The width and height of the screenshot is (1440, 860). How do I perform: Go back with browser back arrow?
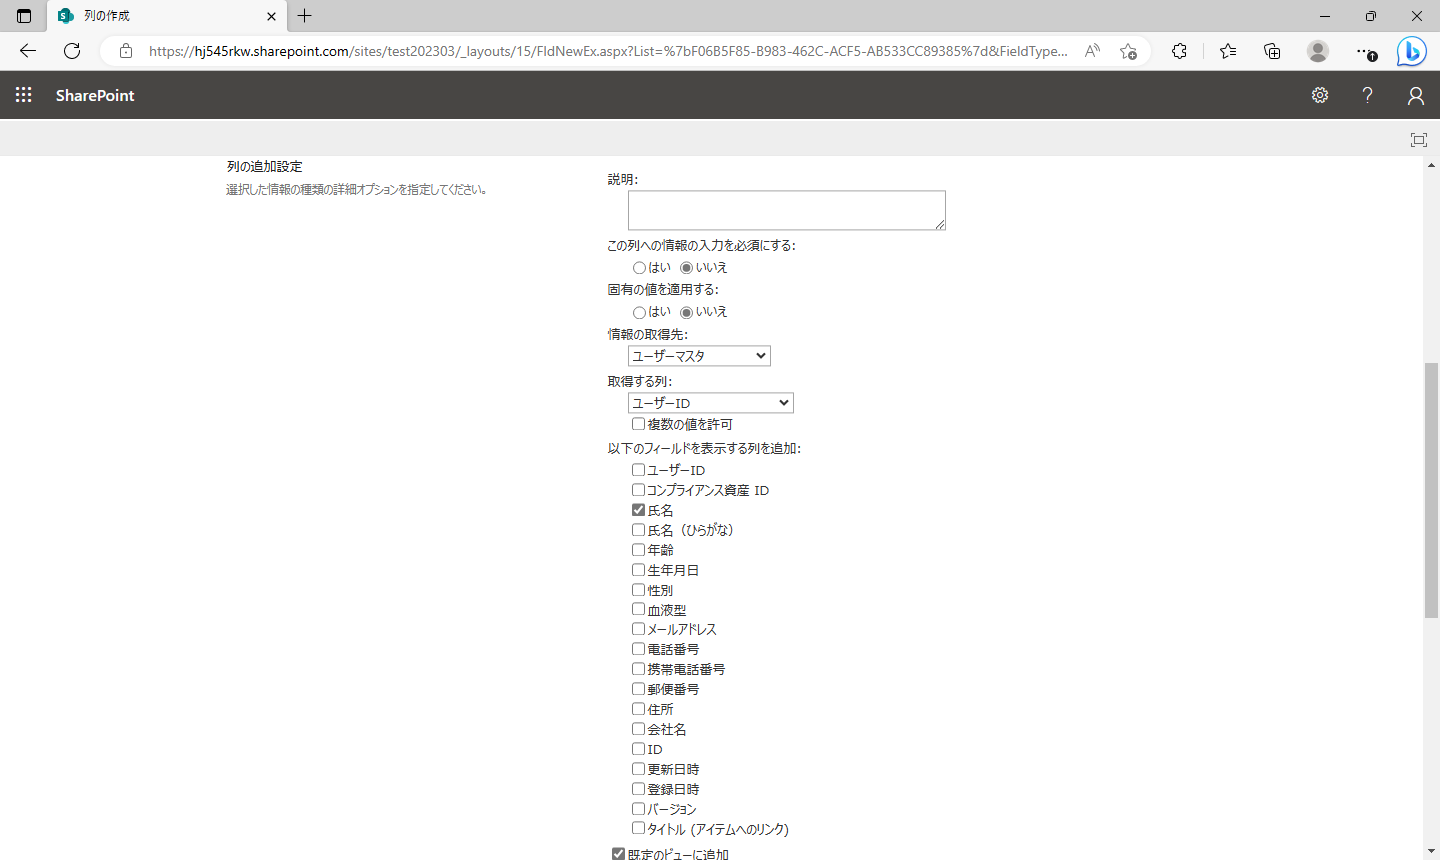(x=28, y=51)
